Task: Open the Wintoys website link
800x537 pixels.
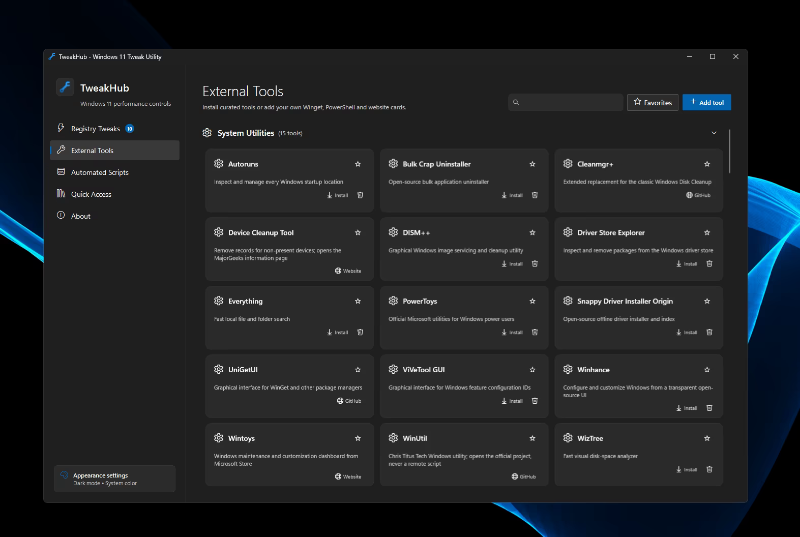Action: [x=348, y=477]
